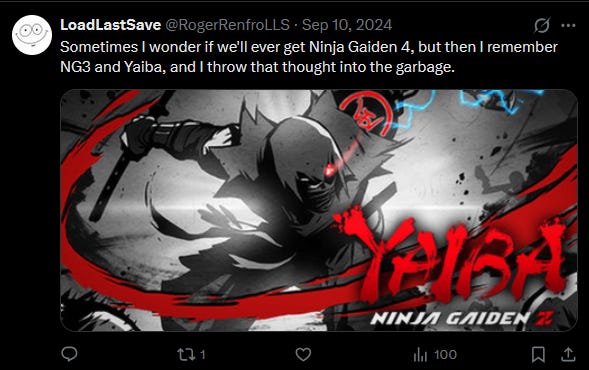Image resolution: width=589 pixels, height=370 pixels.
Task: Share the post using the upload arrow icon
Action: 568,354
